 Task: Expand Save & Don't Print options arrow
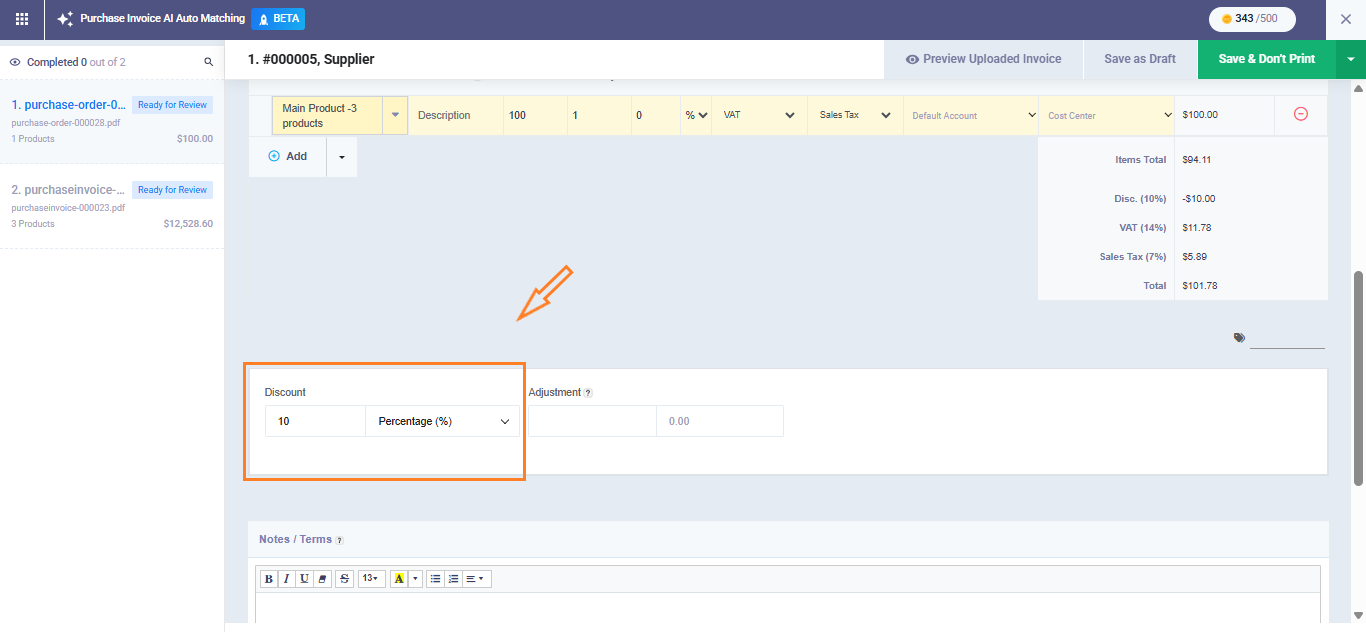click(x=1350, y=59)
